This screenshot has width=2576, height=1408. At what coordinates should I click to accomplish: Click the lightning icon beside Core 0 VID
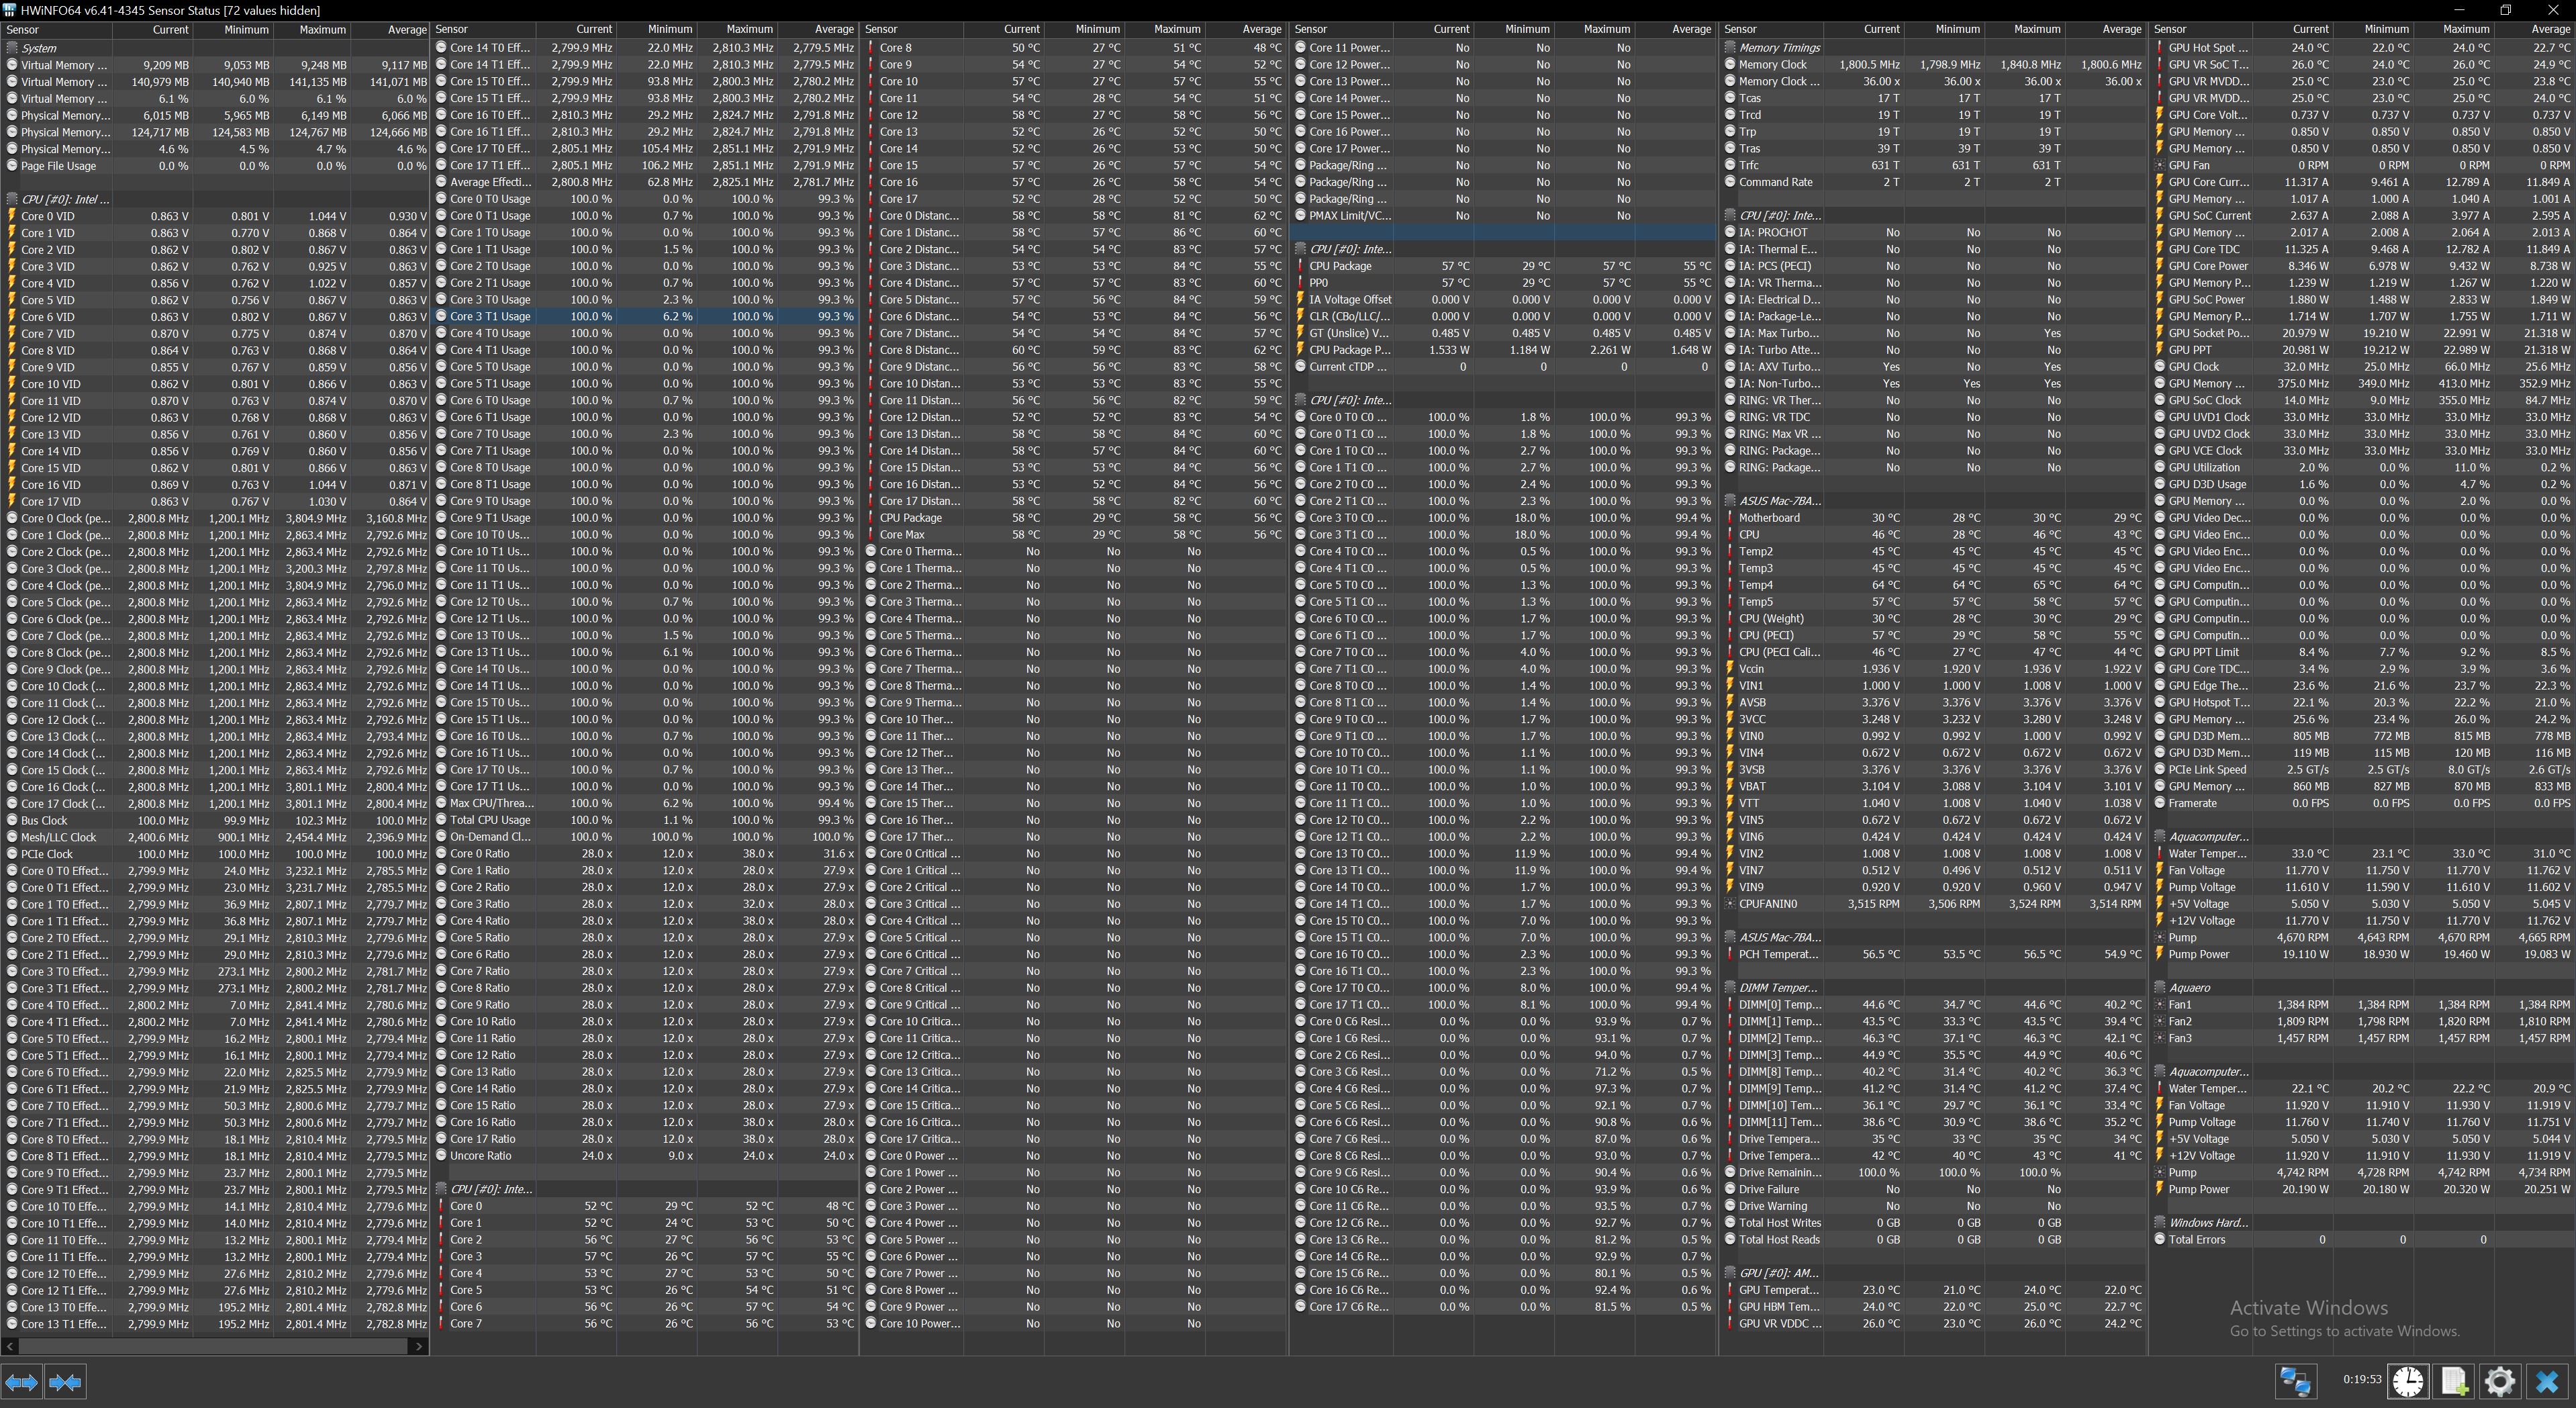[12, 216]
